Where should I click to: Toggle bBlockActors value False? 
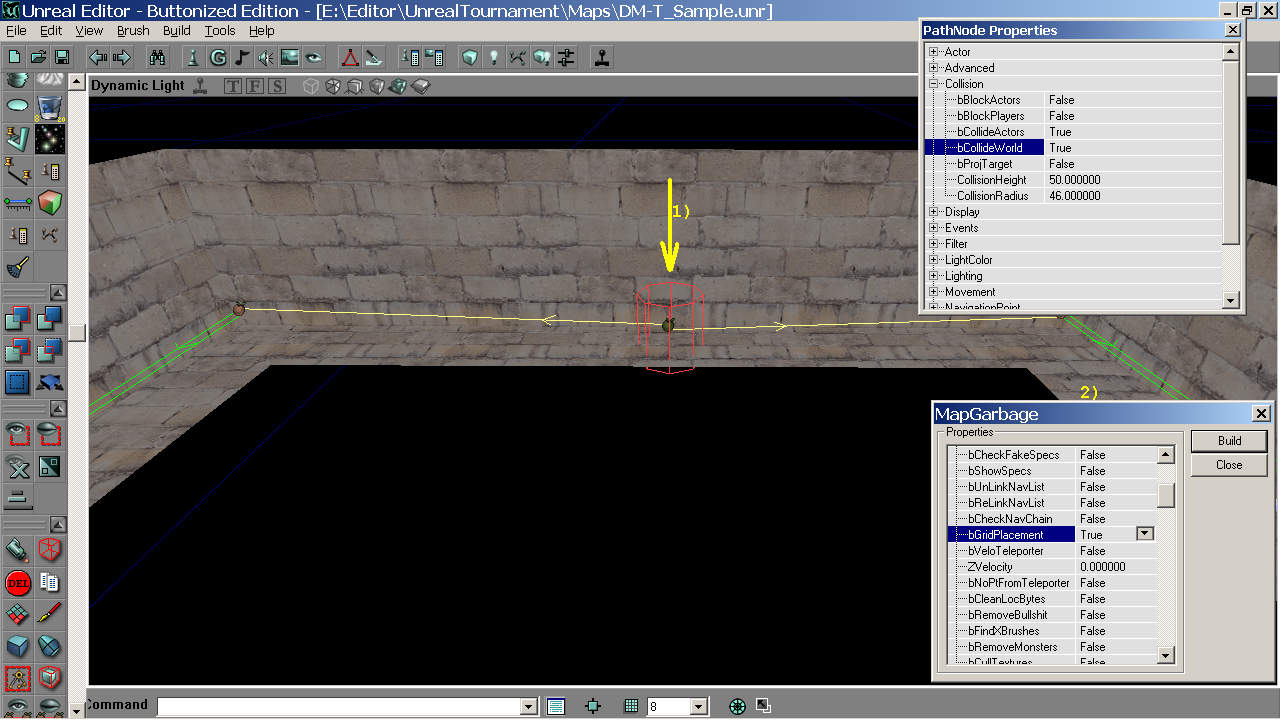(1132, 100)
